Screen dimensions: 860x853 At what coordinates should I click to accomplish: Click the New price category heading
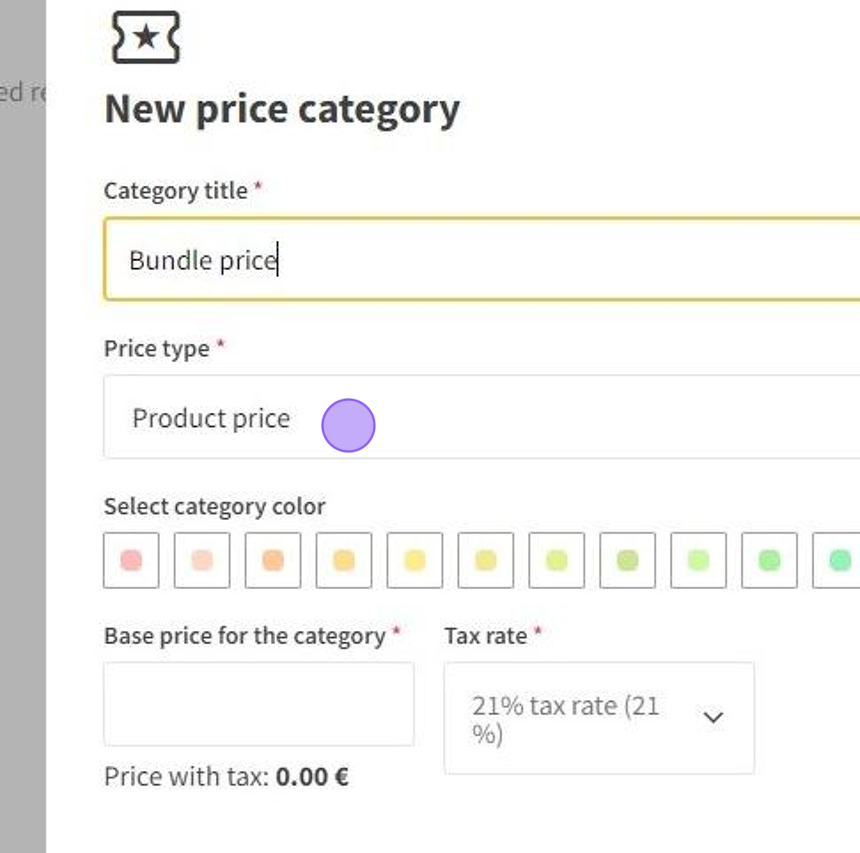[x=282, y=109]
